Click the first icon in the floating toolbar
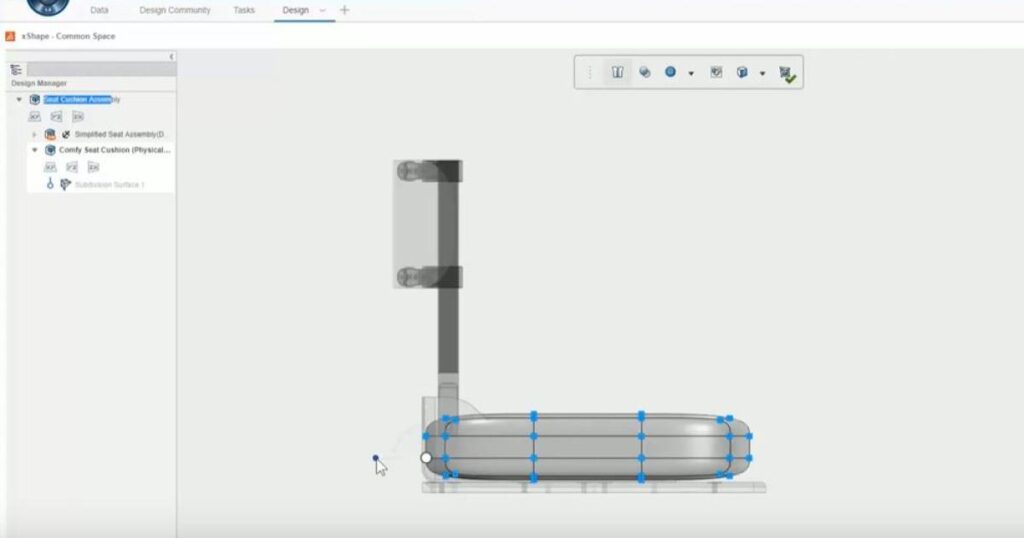Image resolution: width=1024 pixels, height=538 pixels. tap(618, 72)
